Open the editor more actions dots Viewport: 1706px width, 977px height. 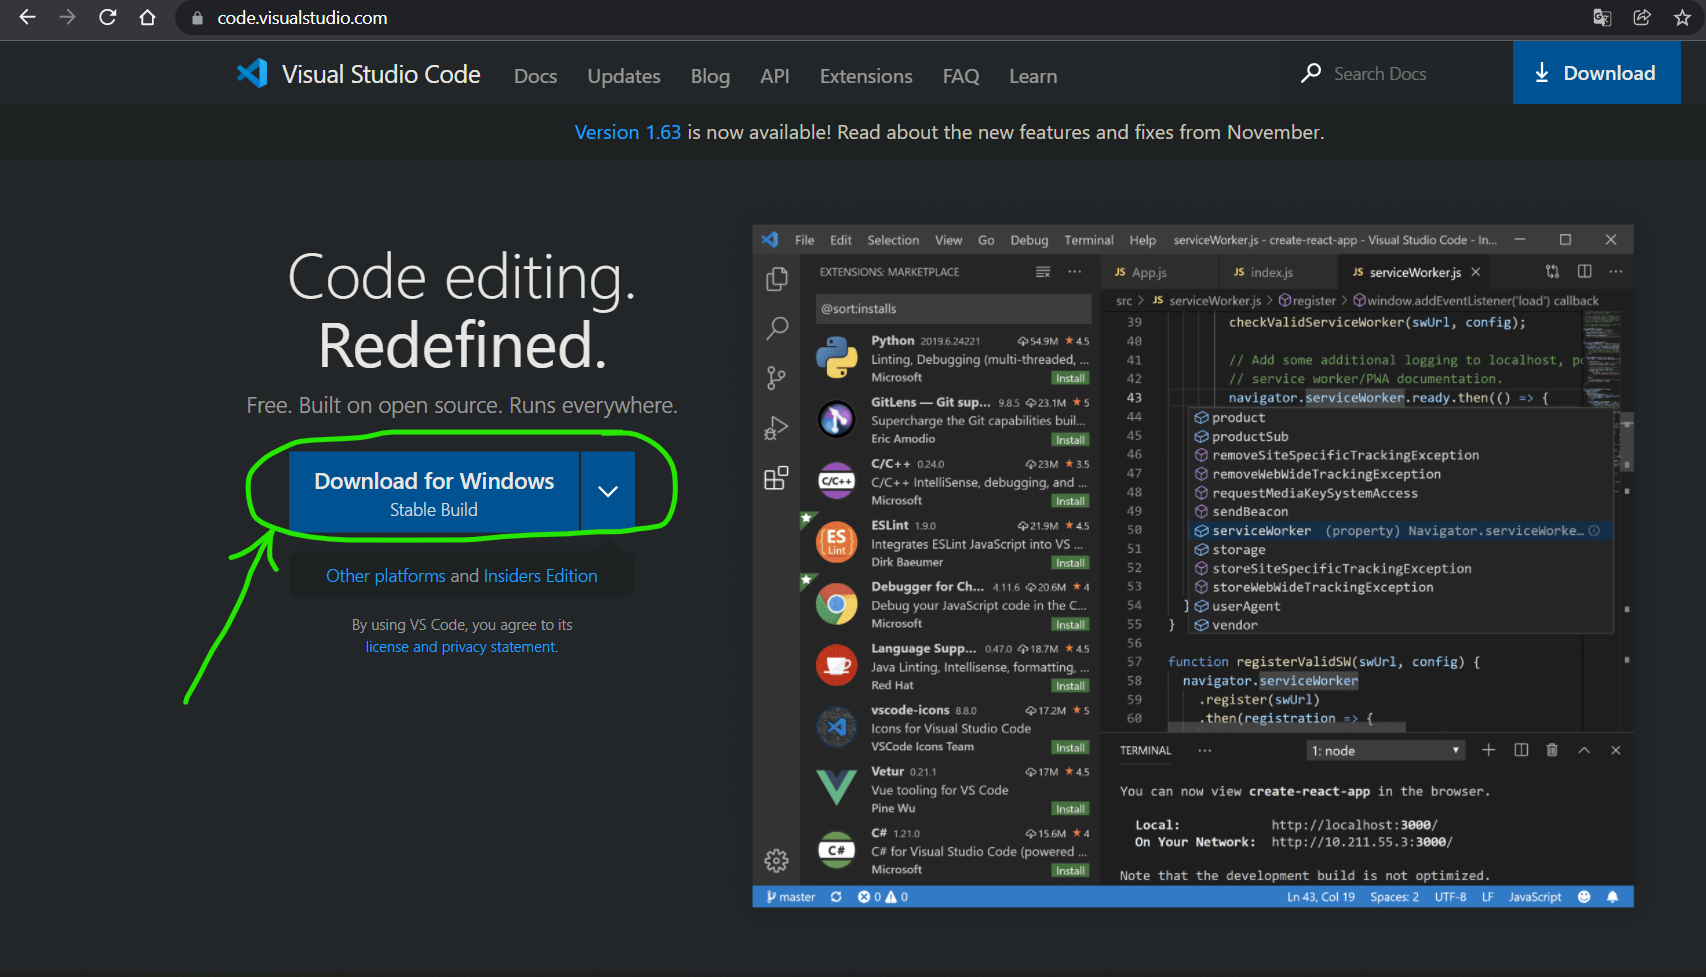point(1616,271)
